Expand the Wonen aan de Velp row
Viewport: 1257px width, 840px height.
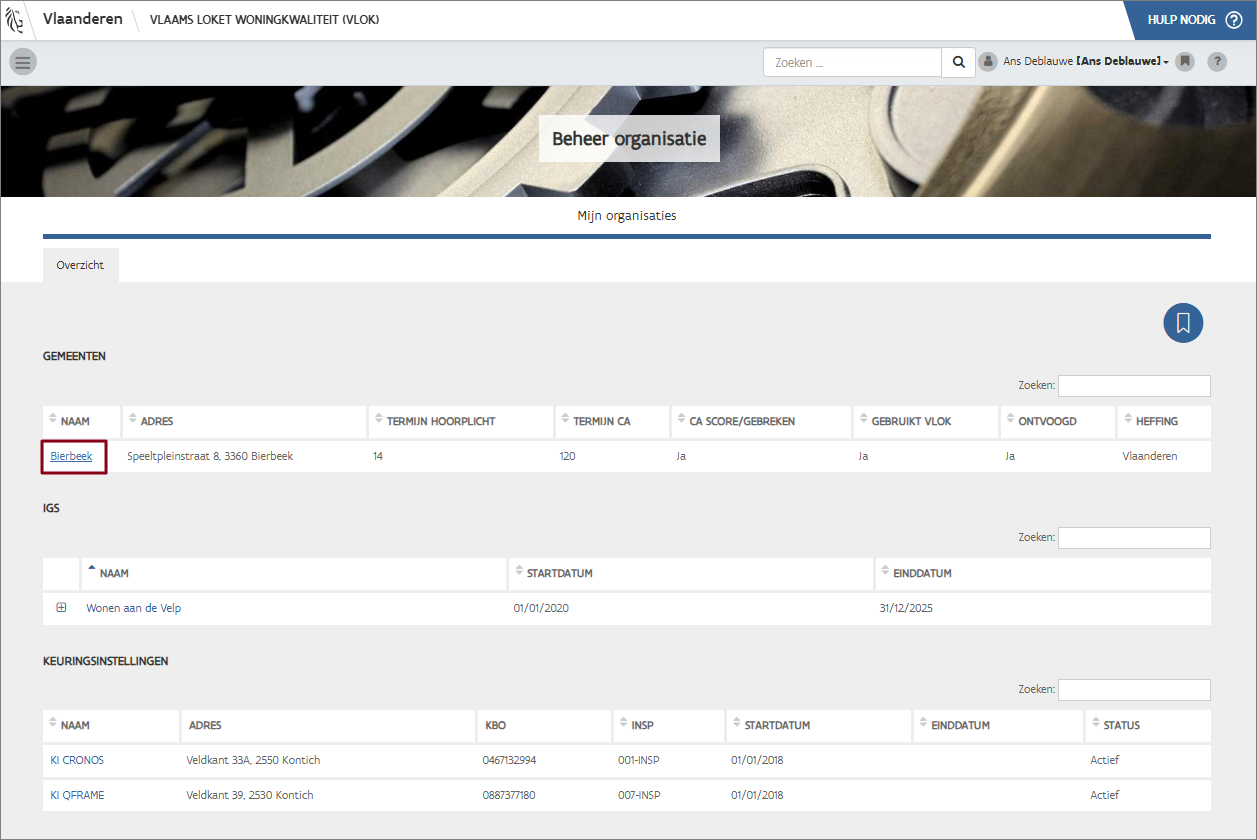[x=61, y=608]
